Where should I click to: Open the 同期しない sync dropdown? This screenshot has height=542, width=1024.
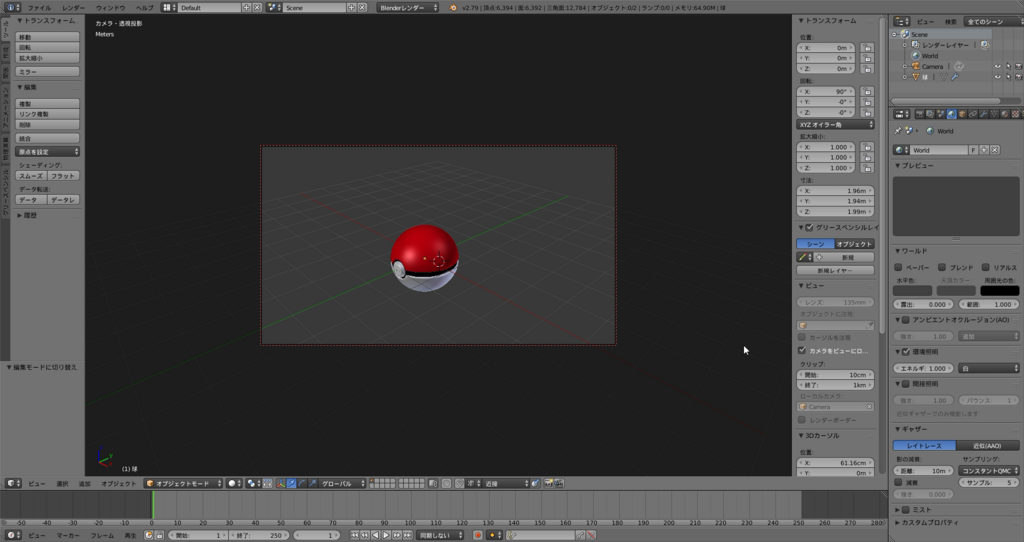click(440, 535)
